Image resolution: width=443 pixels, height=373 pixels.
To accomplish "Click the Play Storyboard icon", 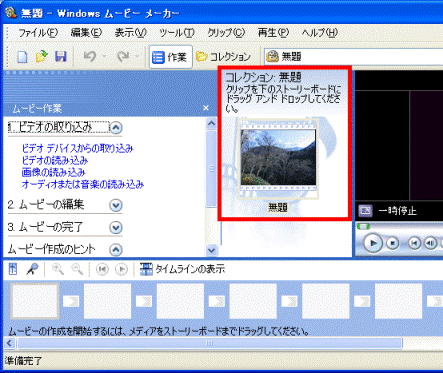I will click(122, 269).
